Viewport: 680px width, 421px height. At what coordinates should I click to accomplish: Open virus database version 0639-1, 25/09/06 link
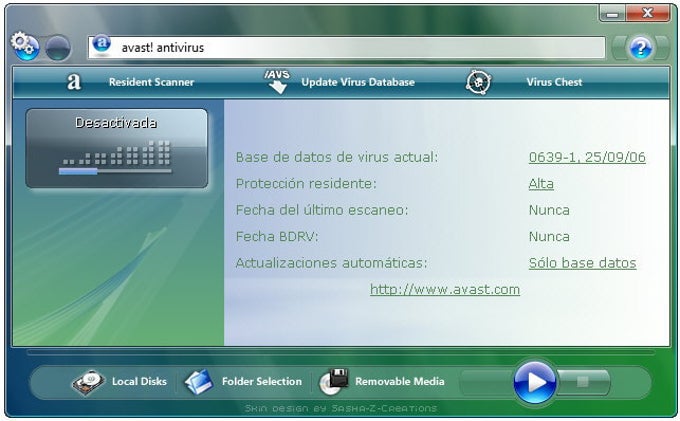coord(587,157)
